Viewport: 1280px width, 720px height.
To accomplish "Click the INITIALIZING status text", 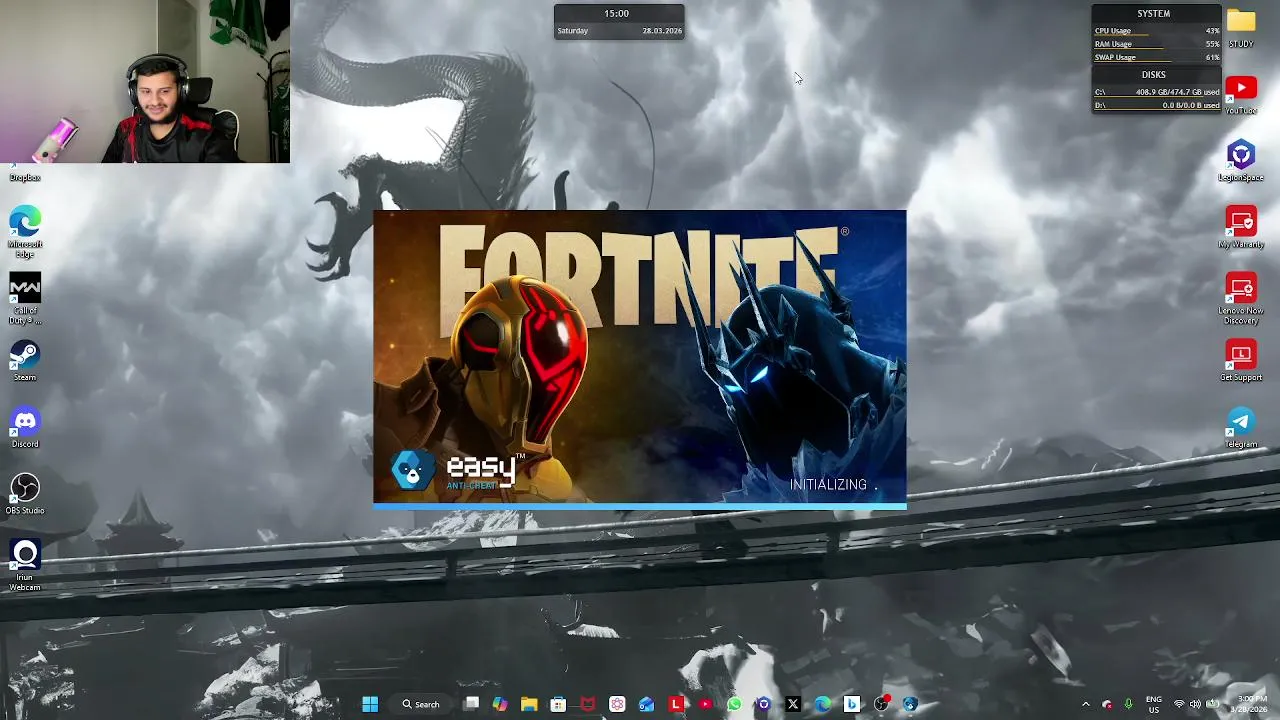I will pos(833,484).
